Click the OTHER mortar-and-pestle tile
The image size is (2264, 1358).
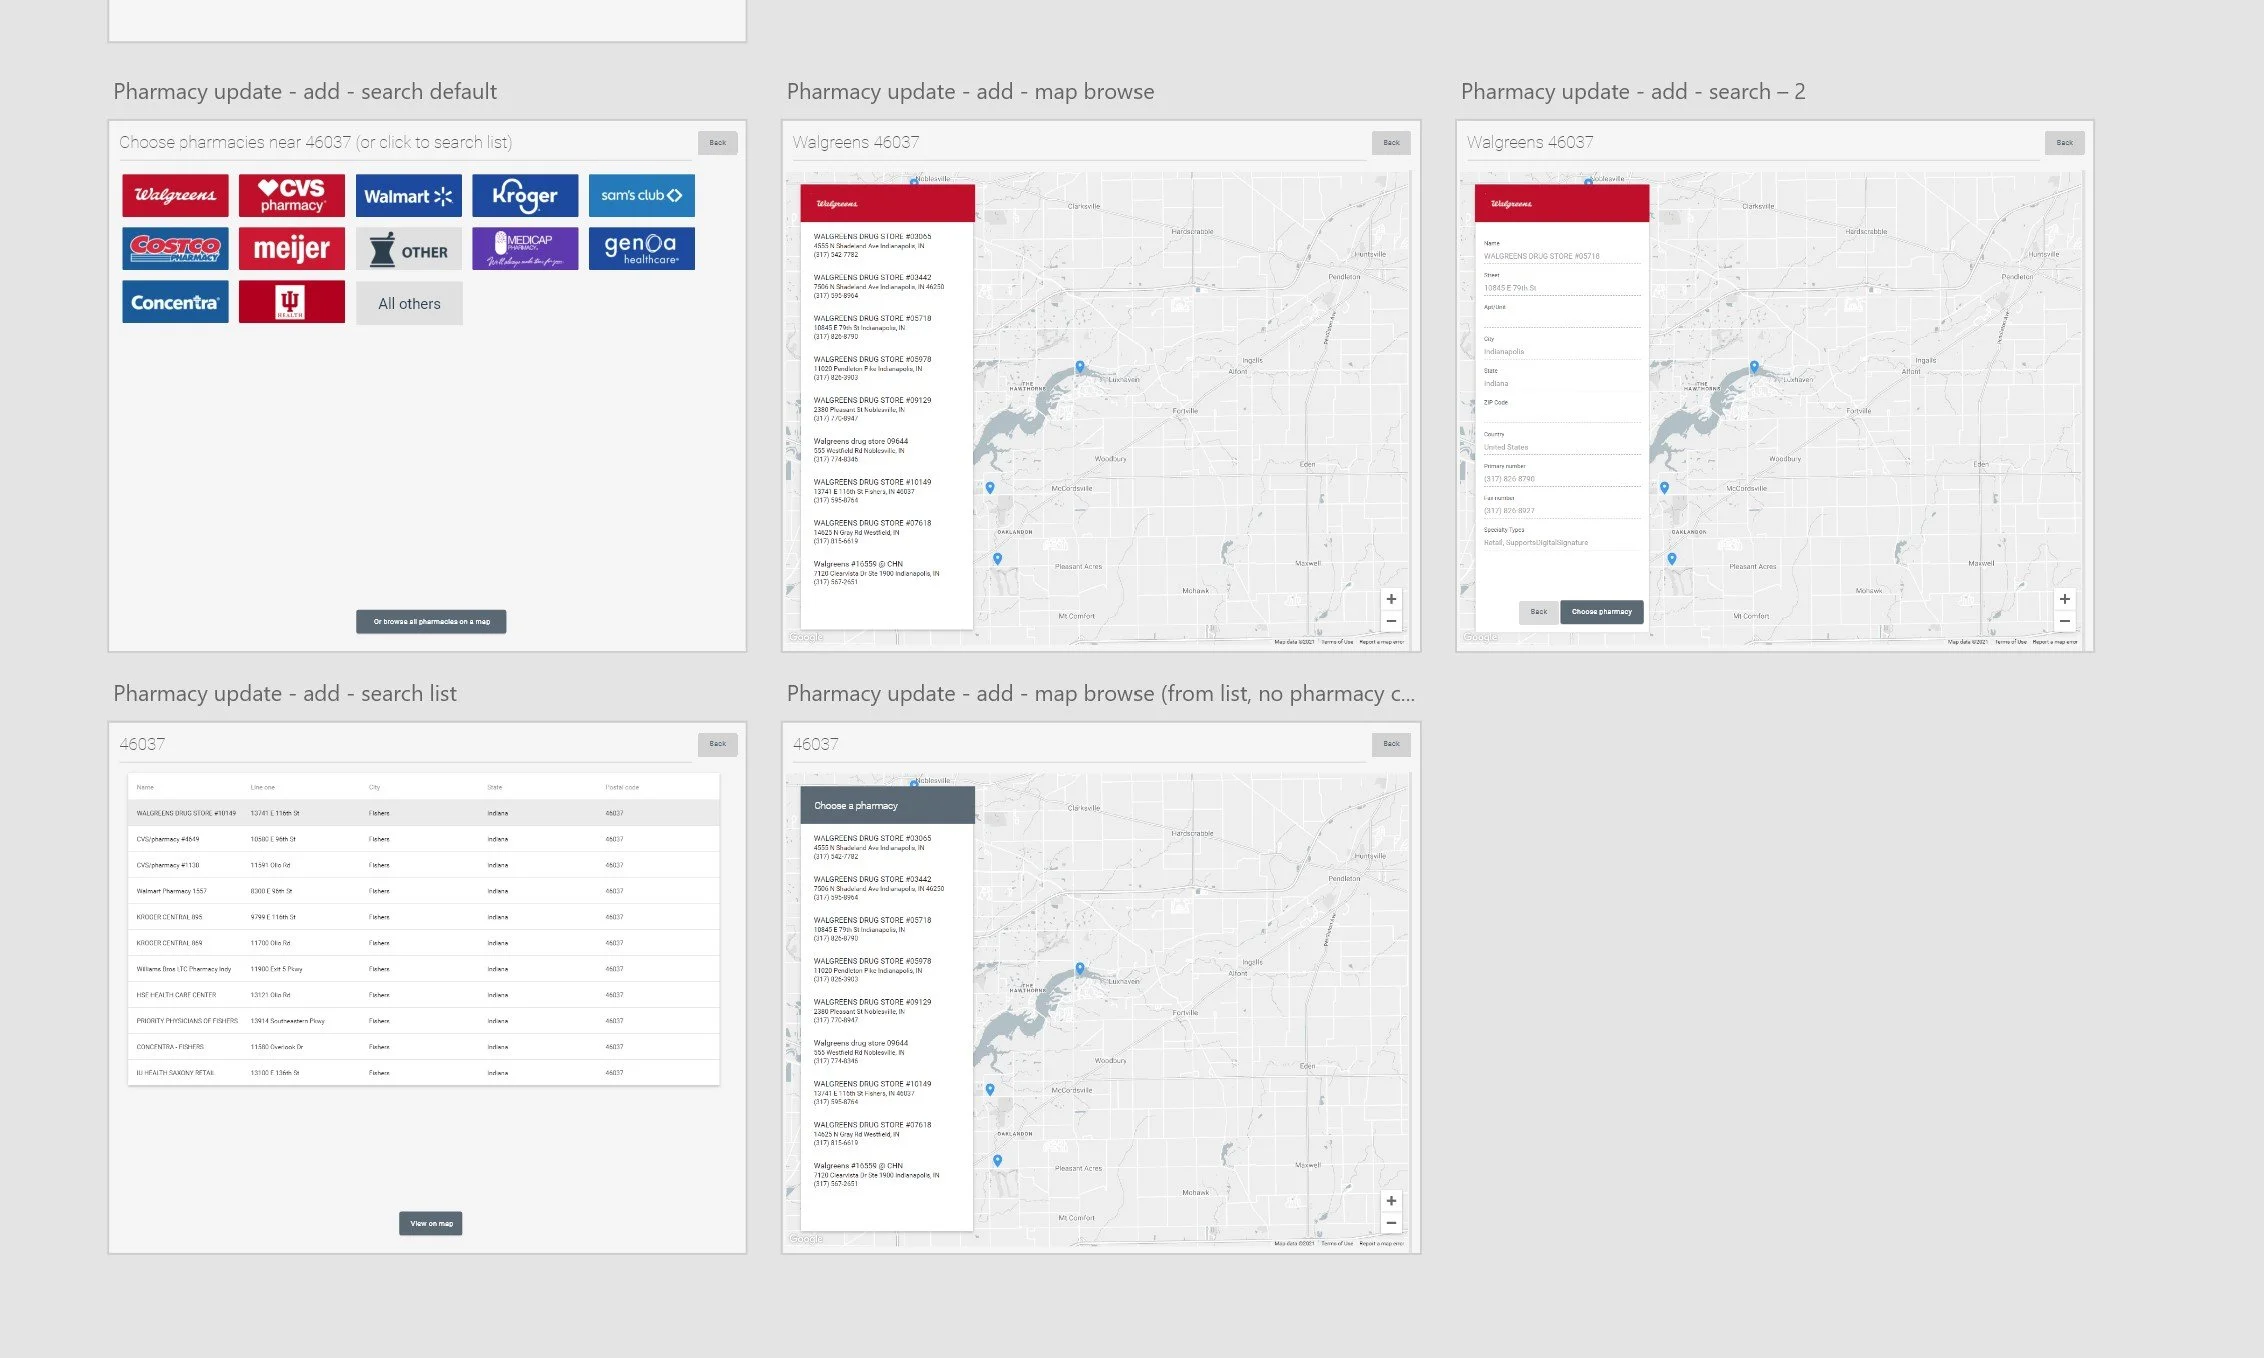coord(408,250)
